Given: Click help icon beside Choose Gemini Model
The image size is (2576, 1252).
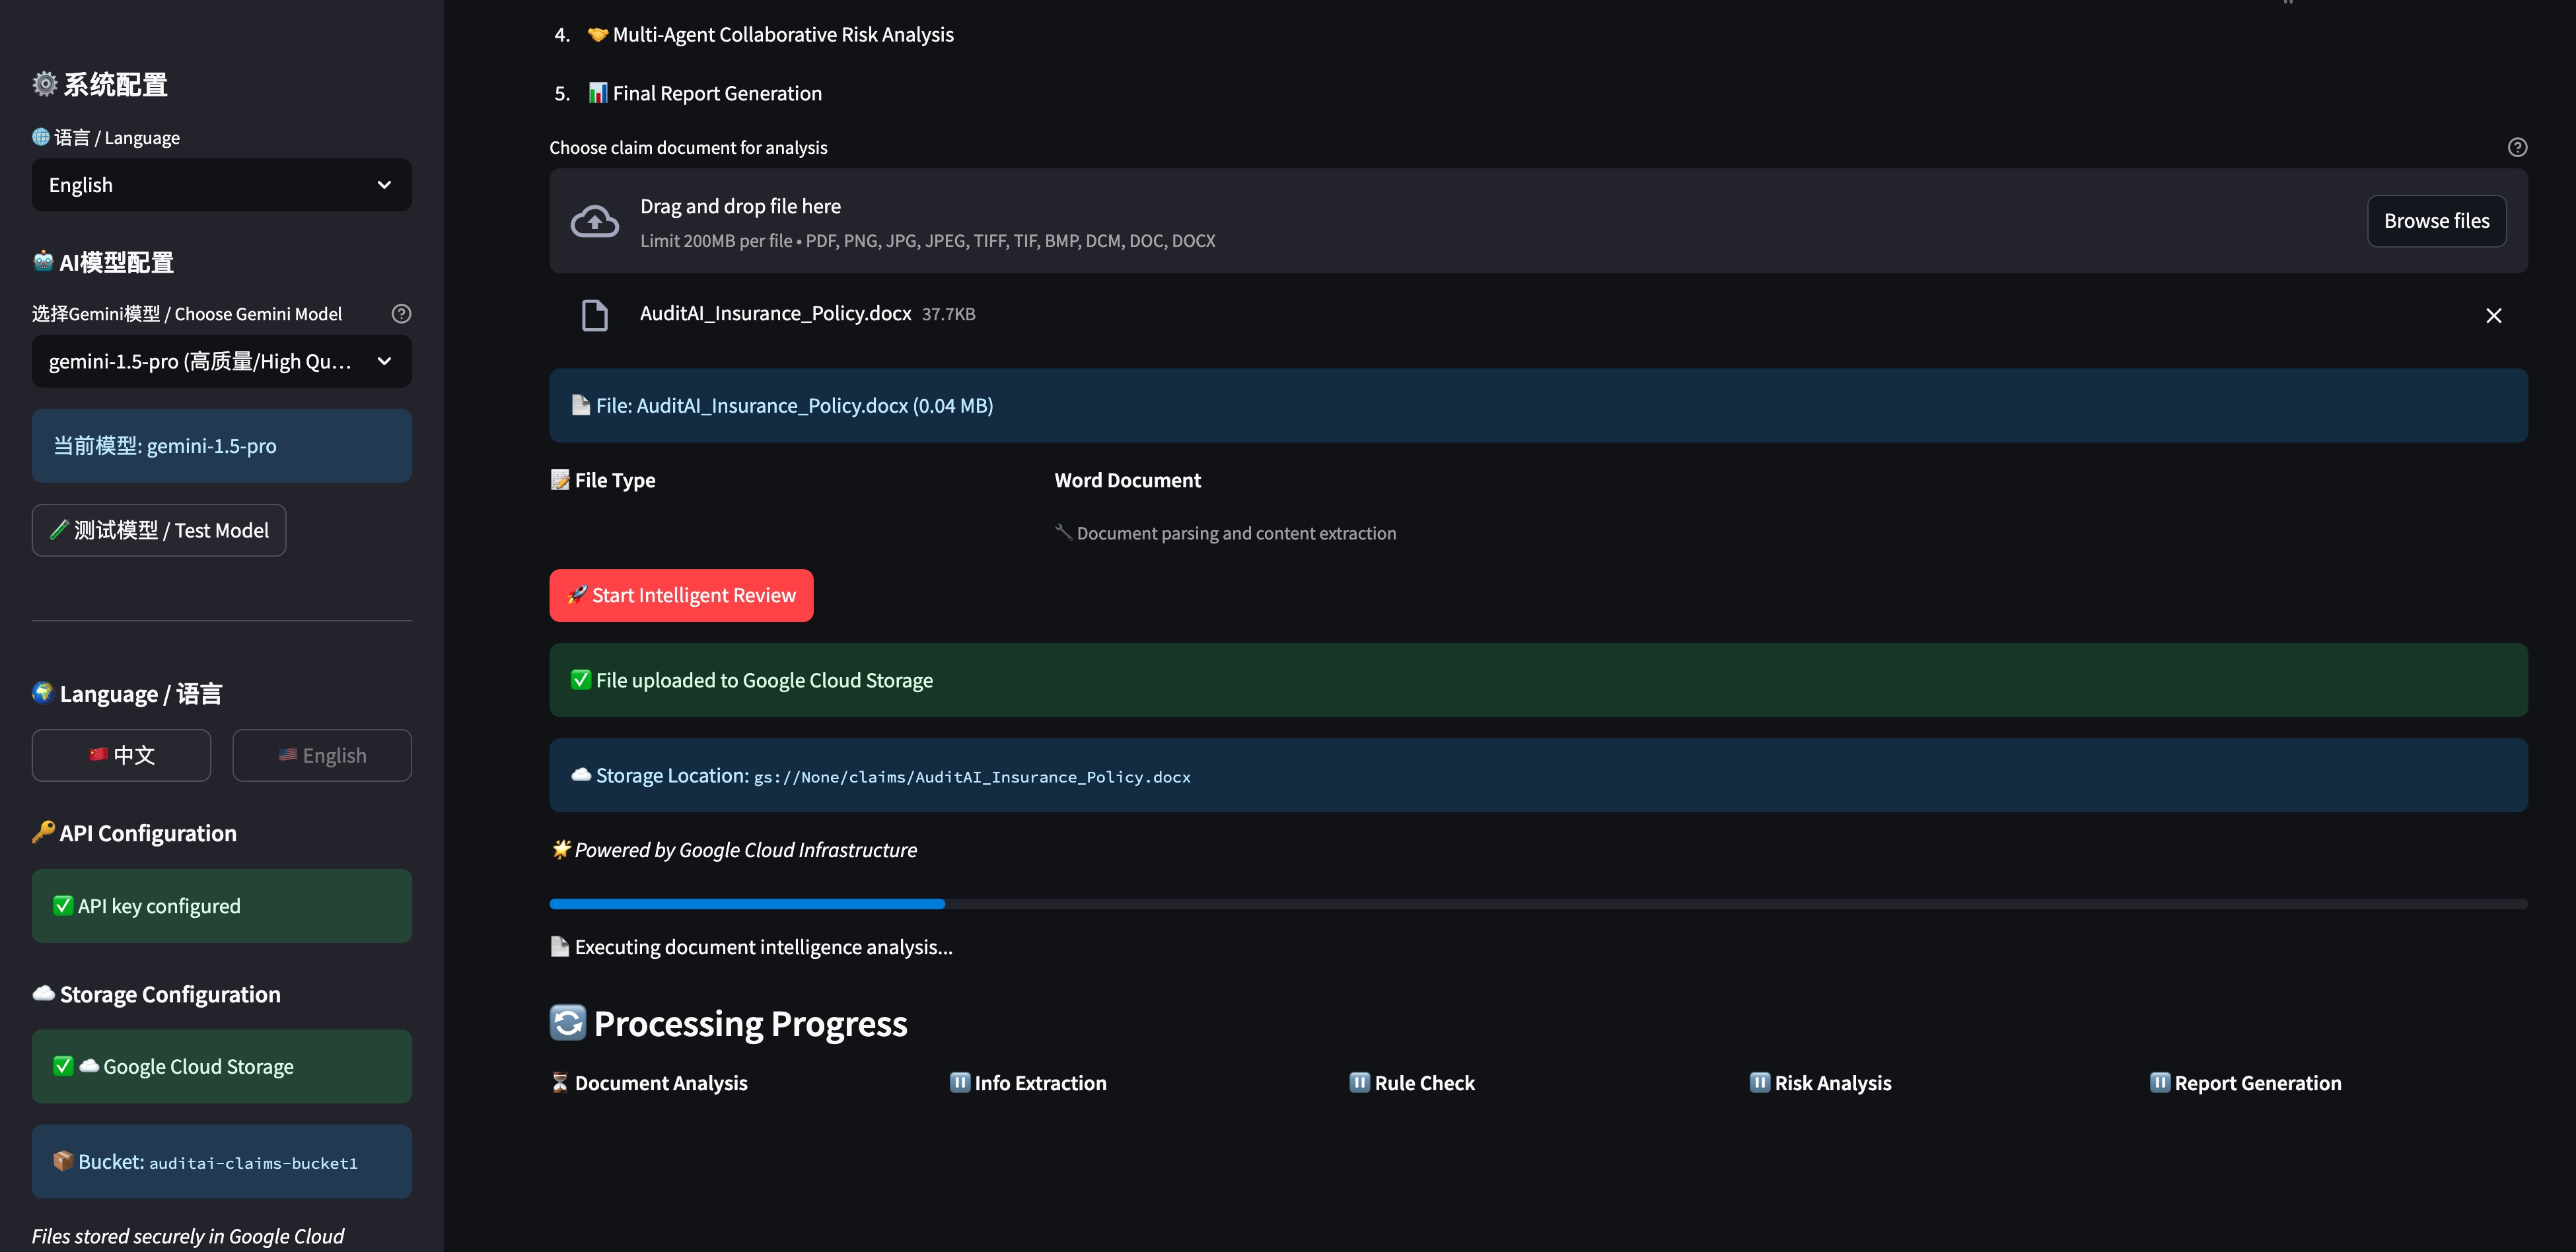Looking at the screenshot, I should 401,314.
